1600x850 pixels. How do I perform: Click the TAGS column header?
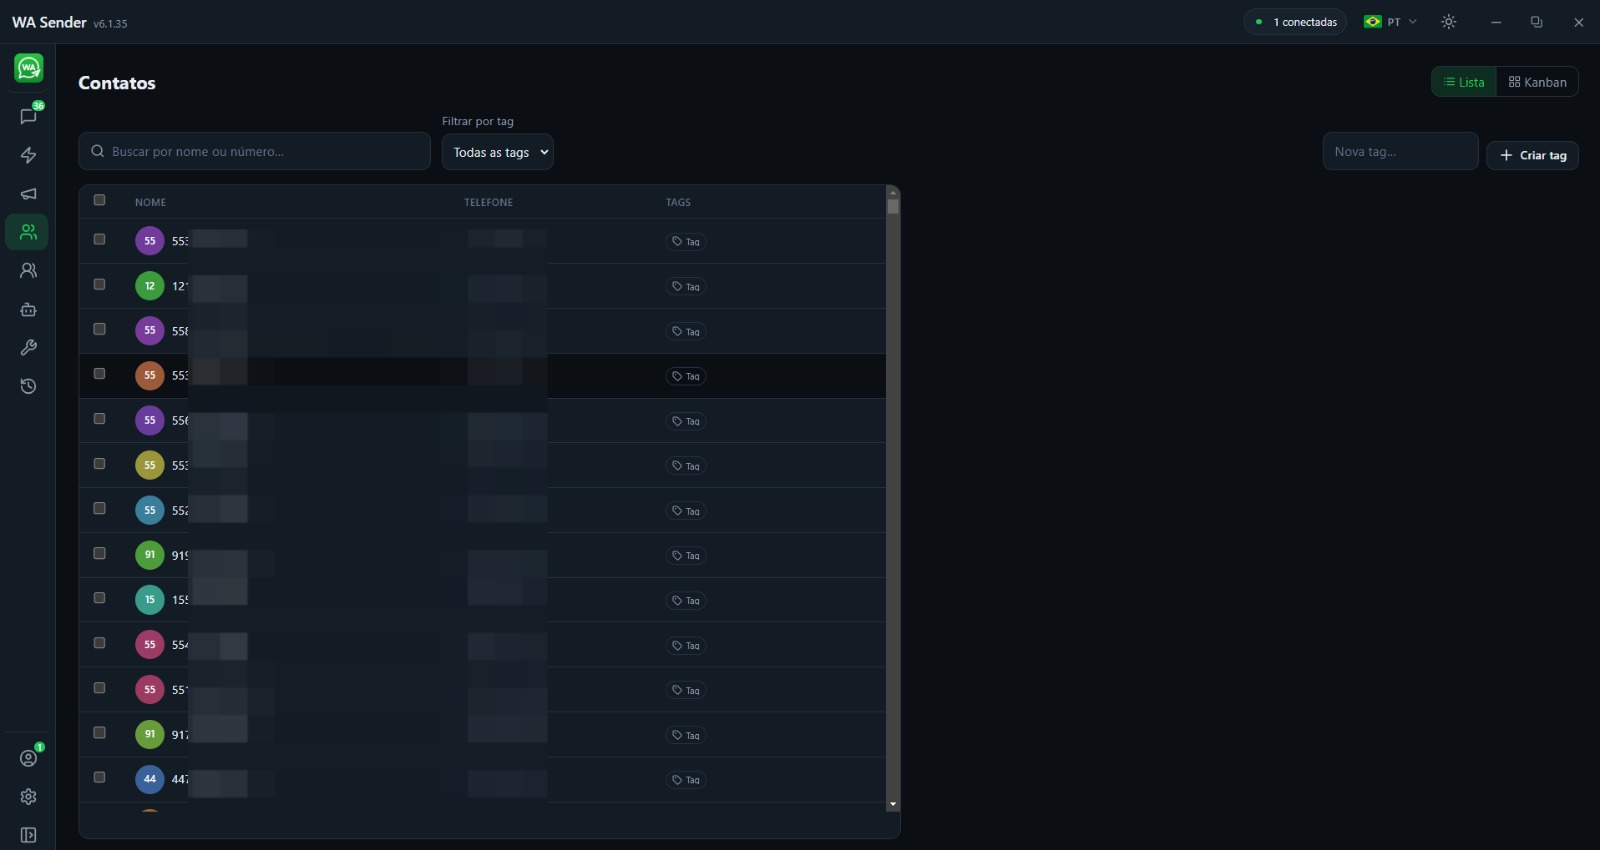[x=679, y=202]
